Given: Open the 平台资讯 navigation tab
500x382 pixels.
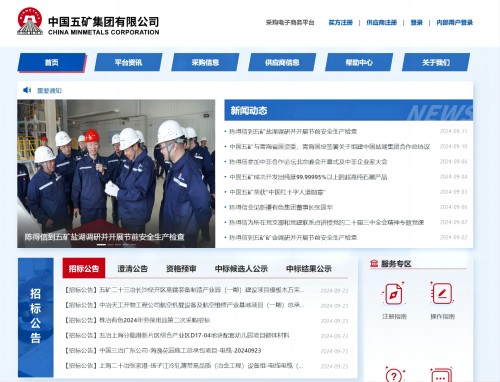Looking at the screenshot, I should coord(128,62).
